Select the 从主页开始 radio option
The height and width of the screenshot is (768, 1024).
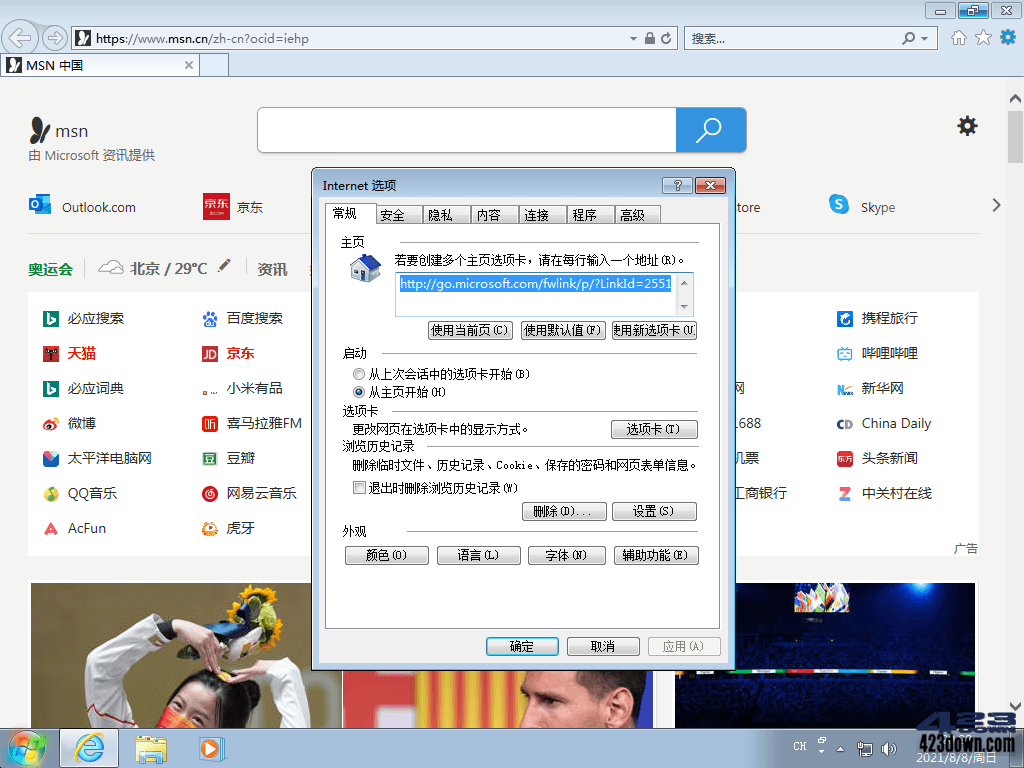click(x=358, y=391)
